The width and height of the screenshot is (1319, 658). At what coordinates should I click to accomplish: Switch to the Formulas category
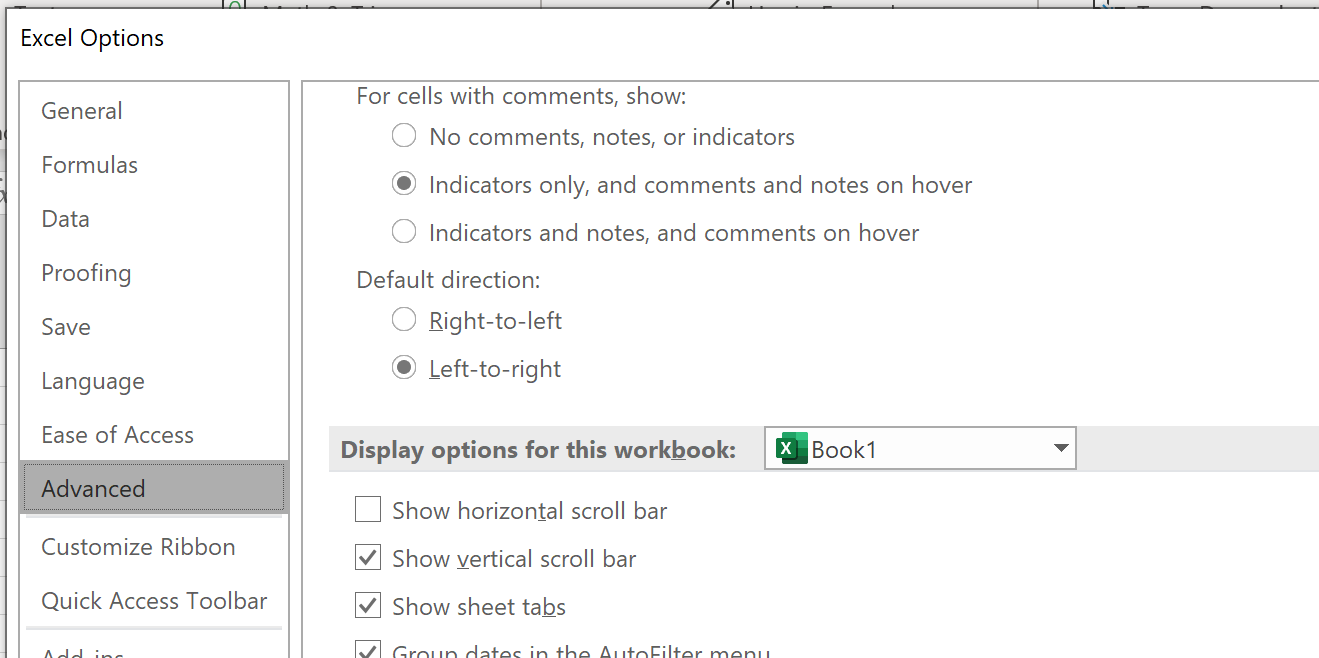pos(89,165)
